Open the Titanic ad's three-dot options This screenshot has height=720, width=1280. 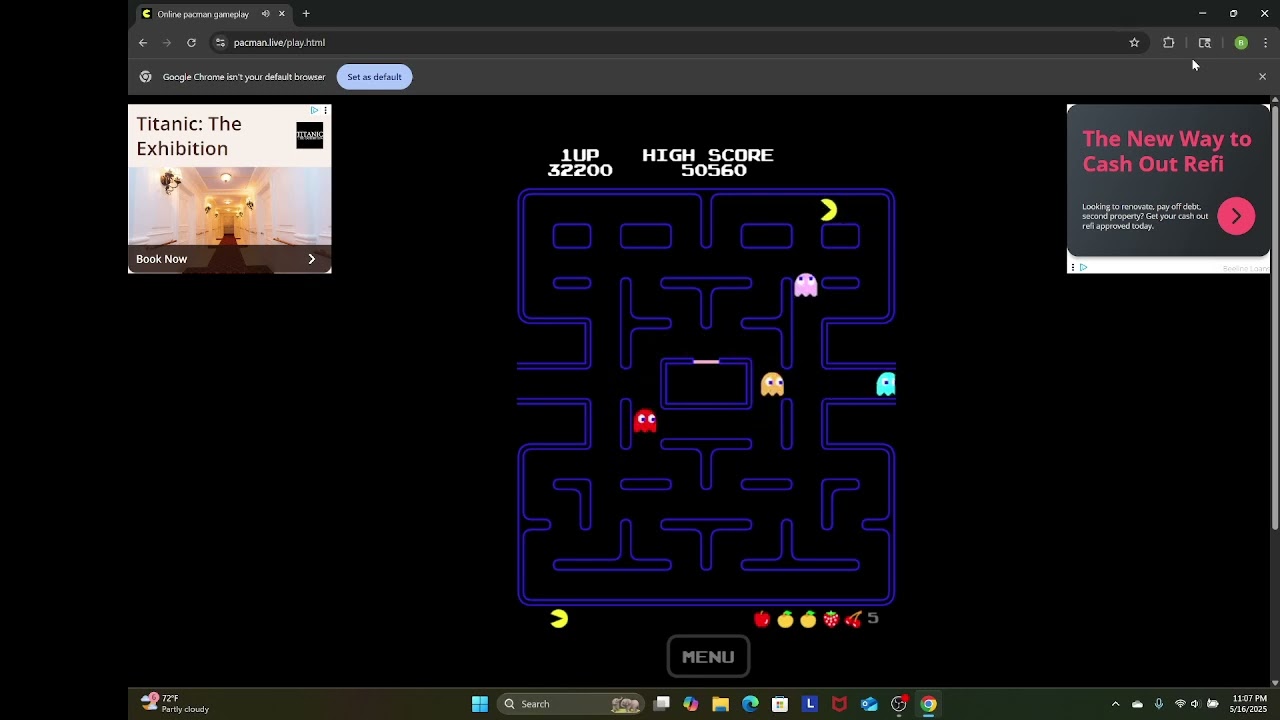[325, 110]
